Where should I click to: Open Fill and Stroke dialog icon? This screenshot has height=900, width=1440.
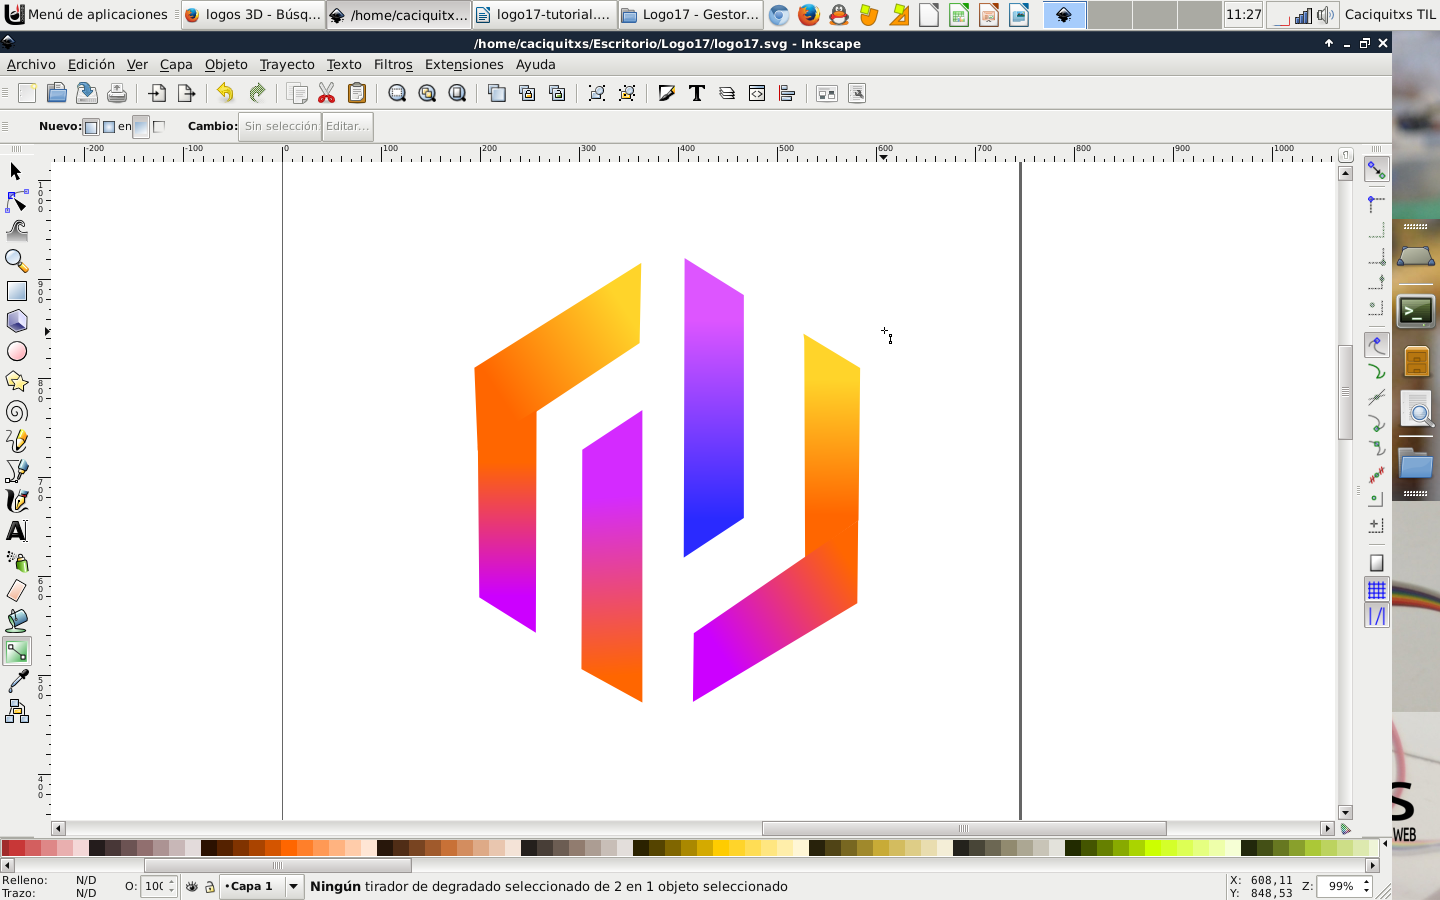coord(667,93)
